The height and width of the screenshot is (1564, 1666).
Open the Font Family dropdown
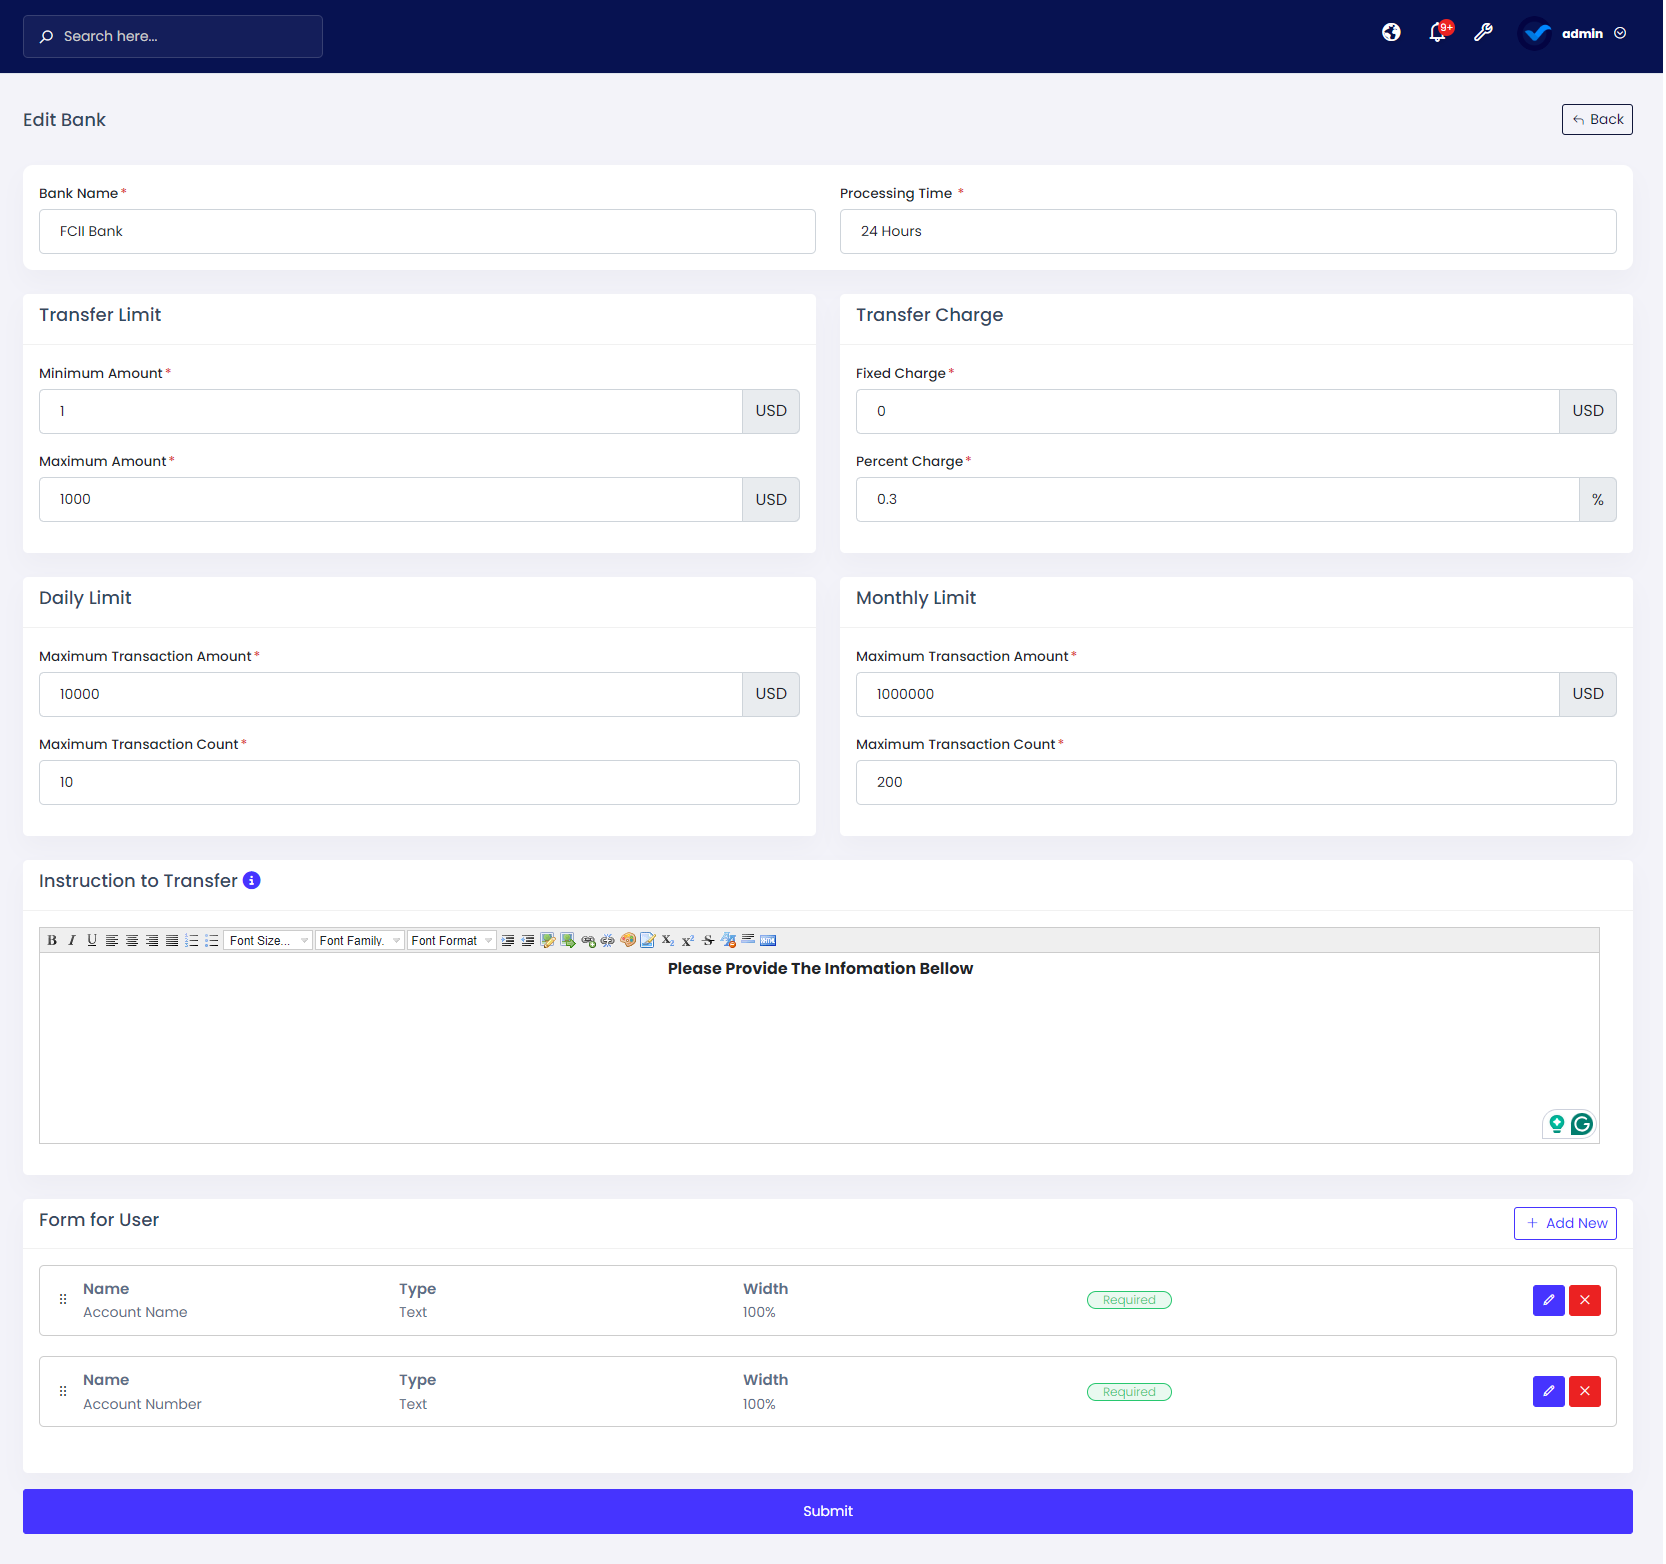click(359, 940)
